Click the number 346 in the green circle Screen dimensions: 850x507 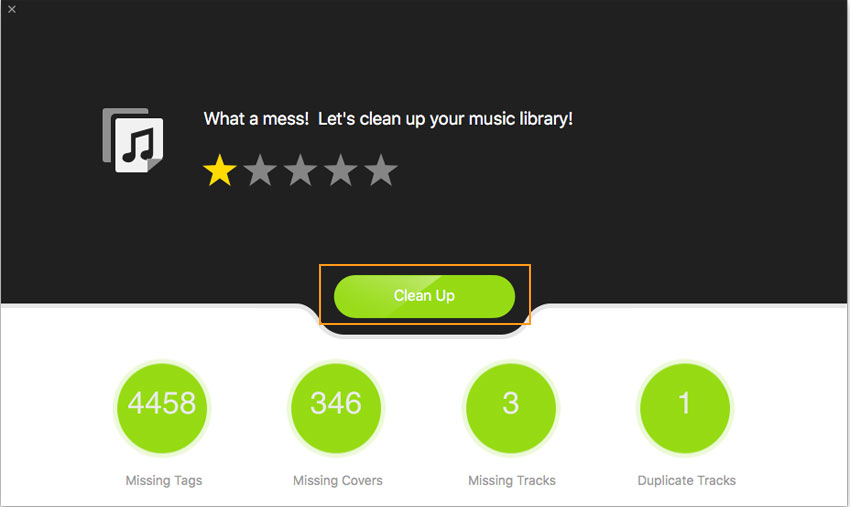[336, 403]
